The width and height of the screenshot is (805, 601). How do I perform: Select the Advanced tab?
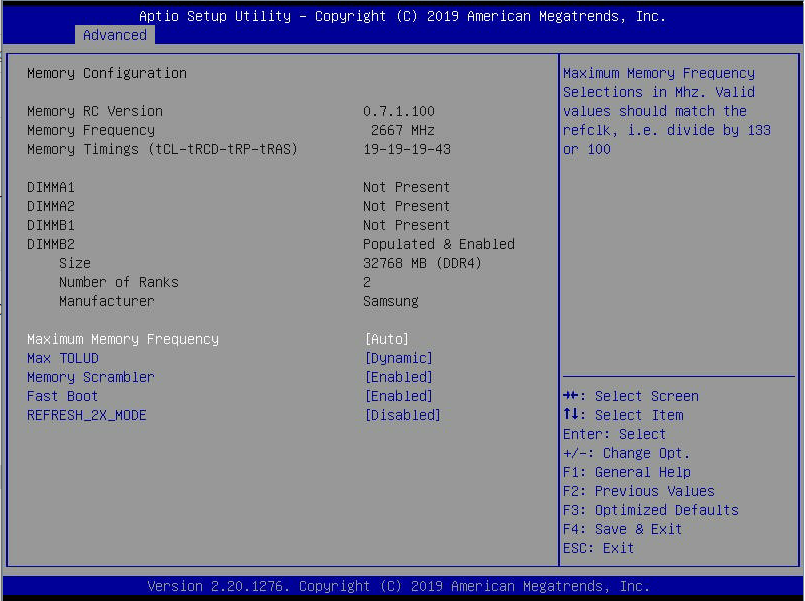pos(114,35)
